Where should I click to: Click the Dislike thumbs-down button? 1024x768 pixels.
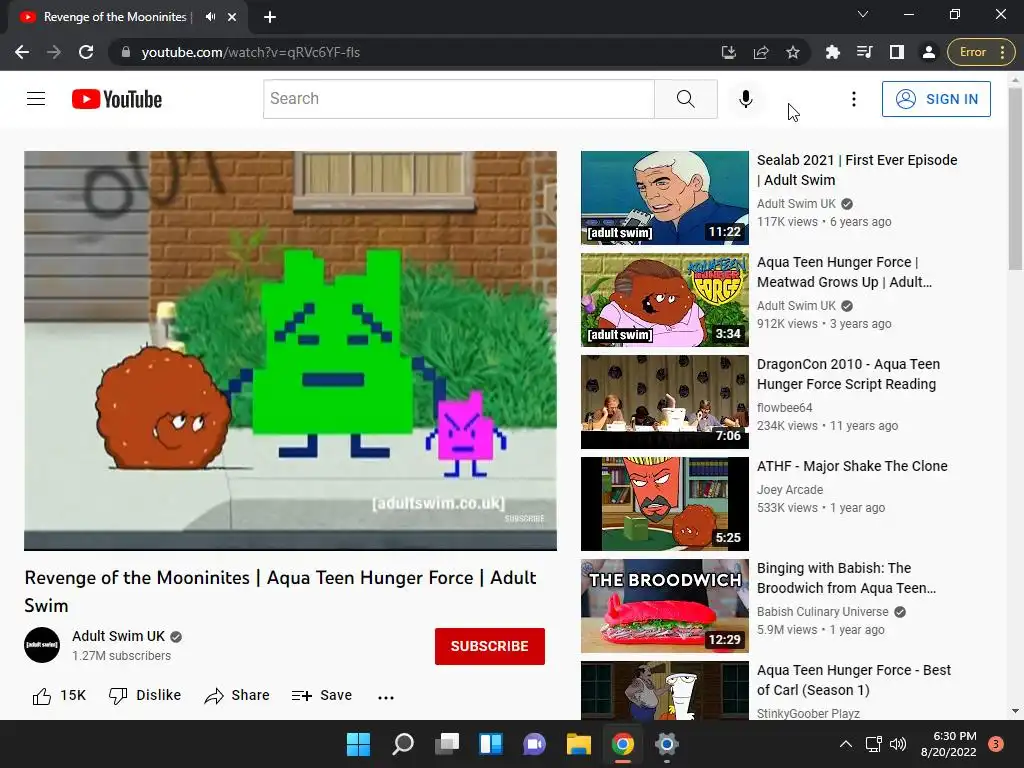144,696
